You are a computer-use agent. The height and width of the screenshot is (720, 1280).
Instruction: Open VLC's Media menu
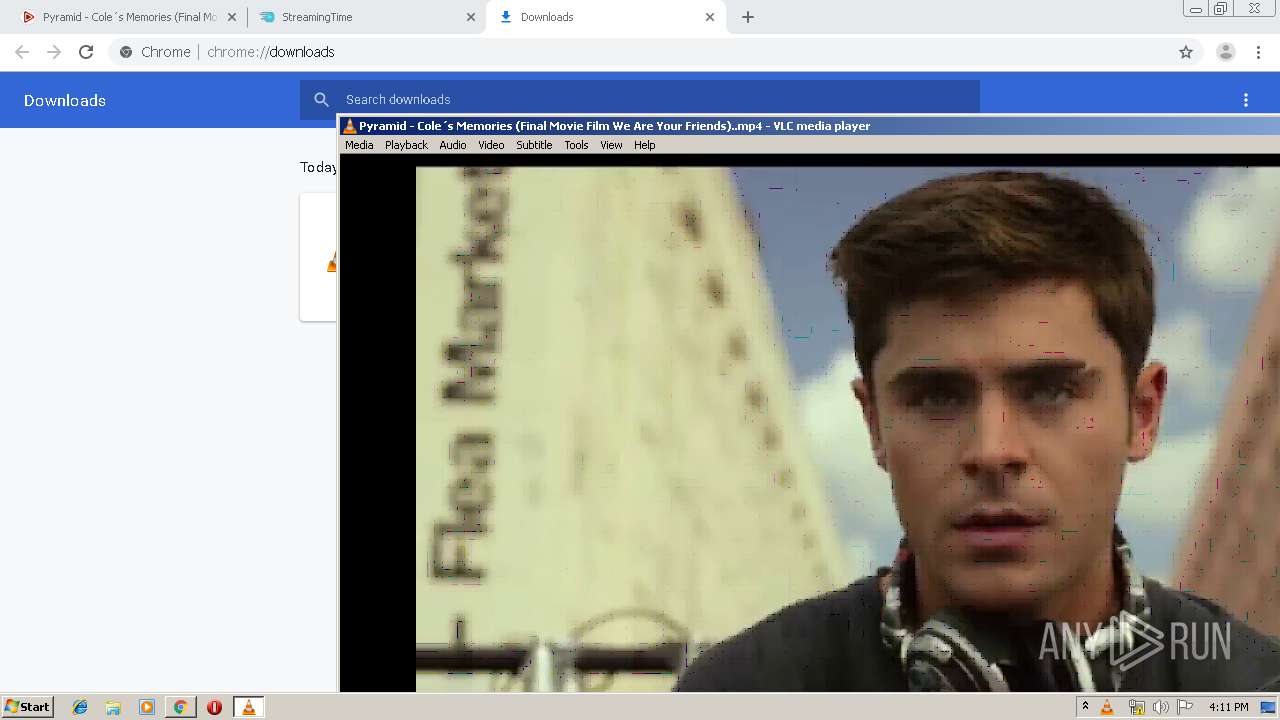coord(359,145)
